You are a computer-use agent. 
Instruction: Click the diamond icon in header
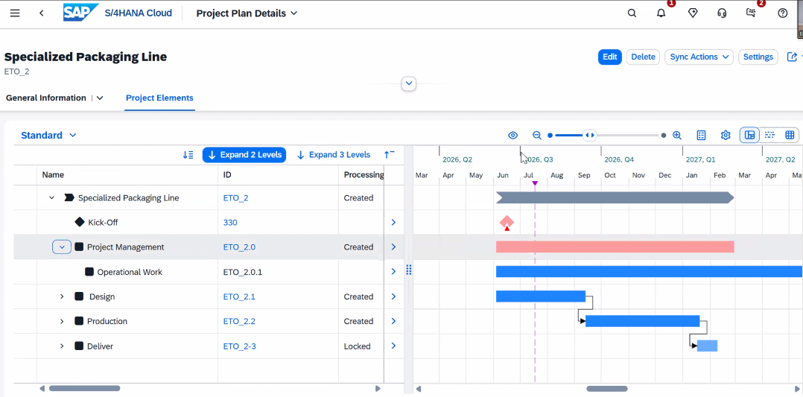(692, 13)
